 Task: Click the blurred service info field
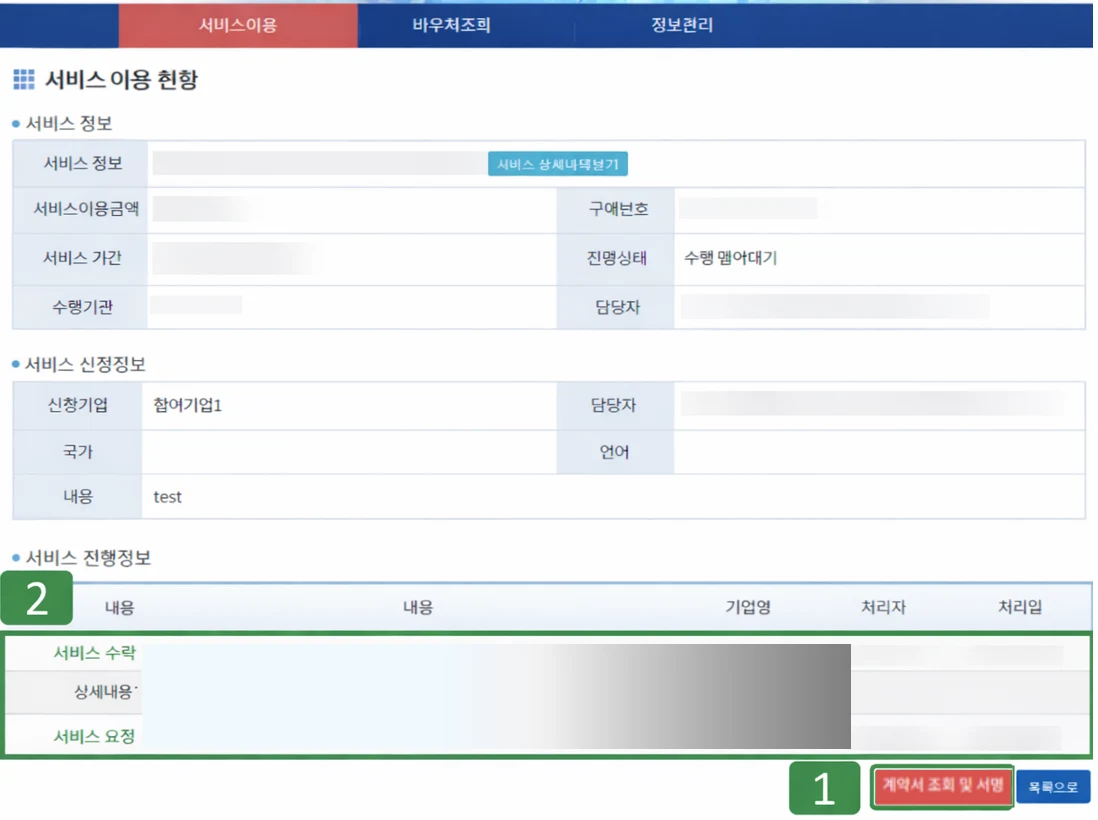(x=319, y=163)
